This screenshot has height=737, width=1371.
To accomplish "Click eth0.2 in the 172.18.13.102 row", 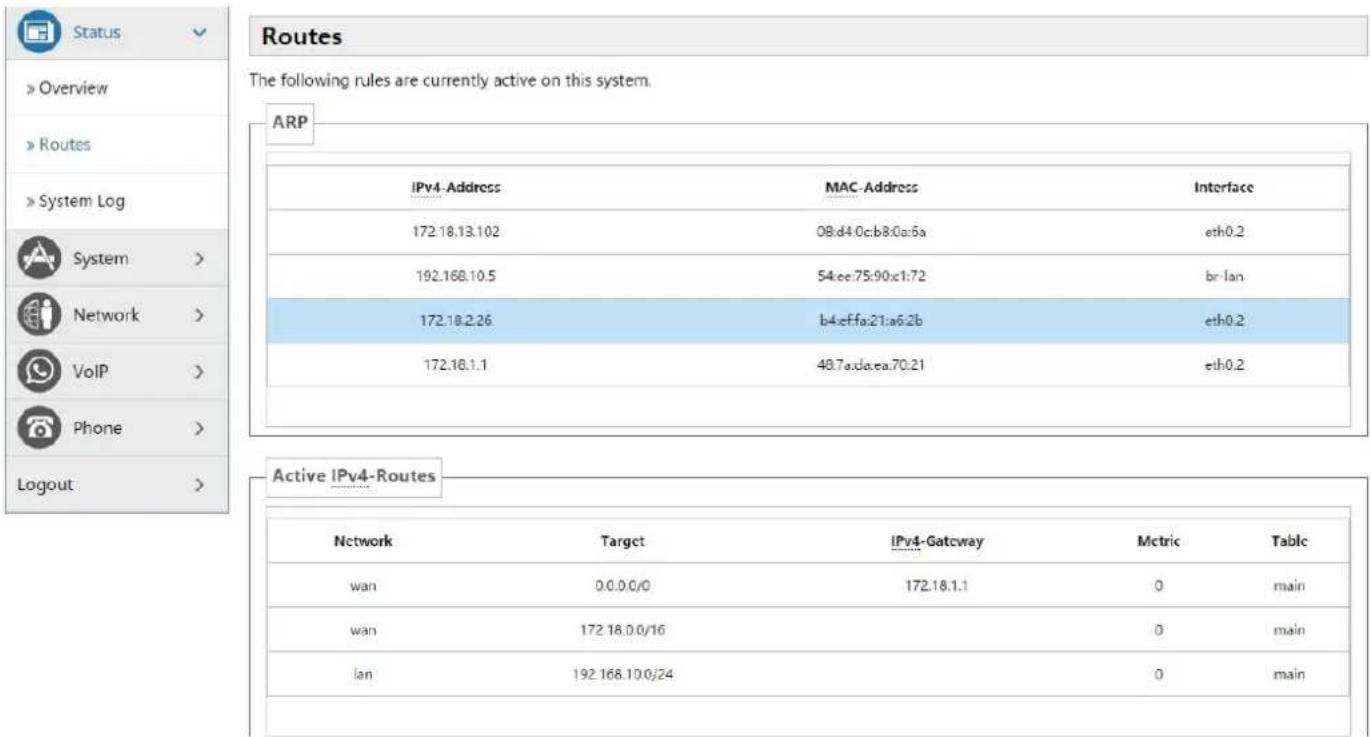I will [x=1224, y=232].
